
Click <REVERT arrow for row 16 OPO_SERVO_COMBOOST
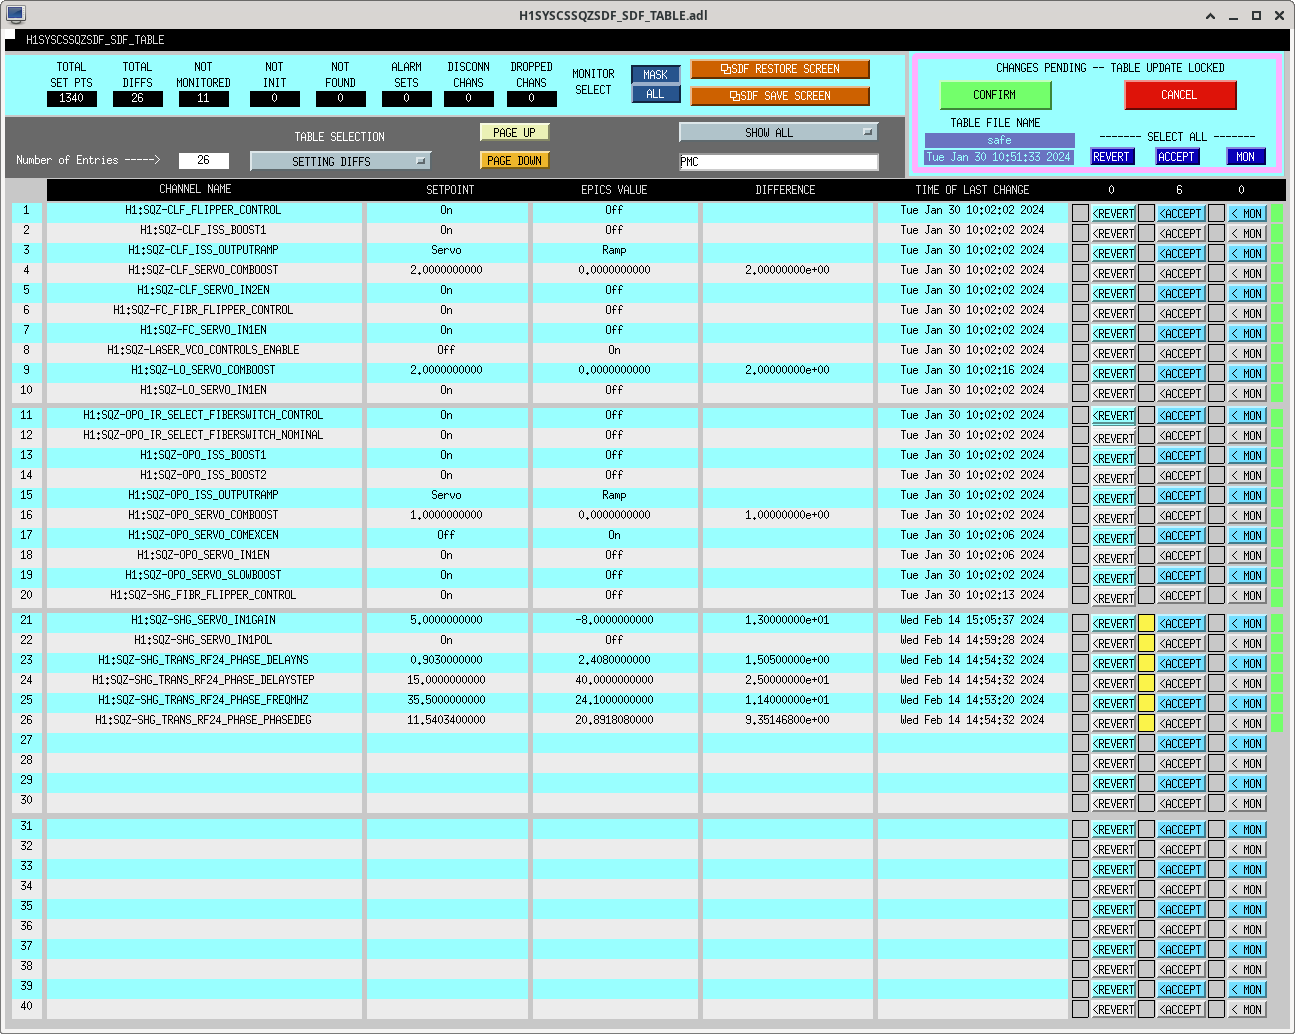[1113, 519]
